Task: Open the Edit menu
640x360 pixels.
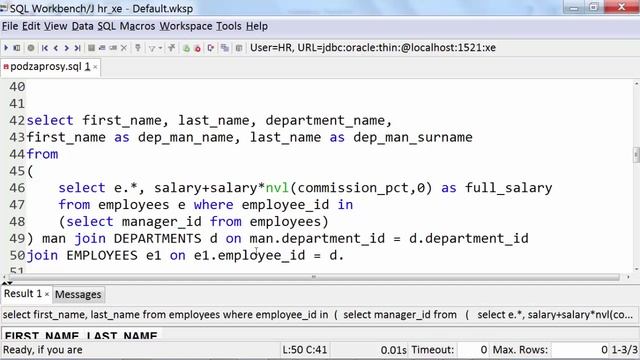Action: tap(31, 26)
